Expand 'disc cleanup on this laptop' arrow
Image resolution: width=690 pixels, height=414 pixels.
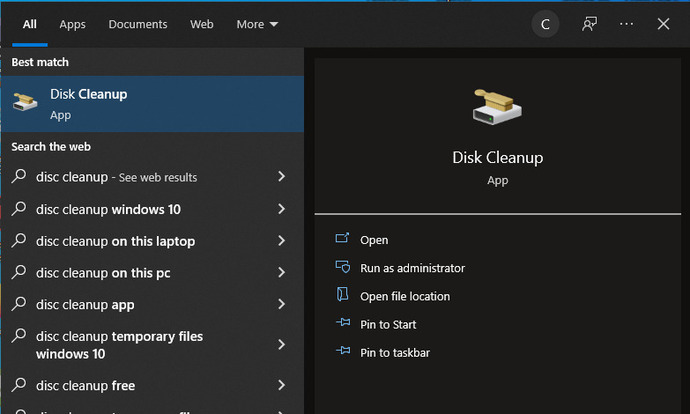click(x=282, y=241)
